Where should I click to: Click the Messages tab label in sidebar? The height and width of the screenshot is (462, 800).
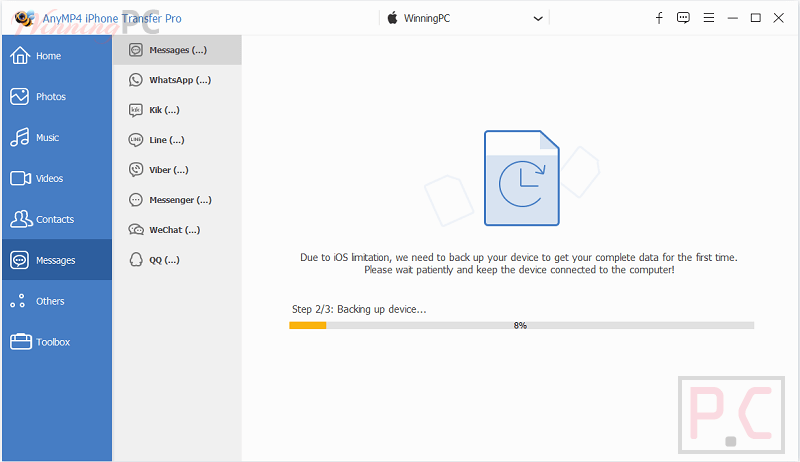[56, 260]
